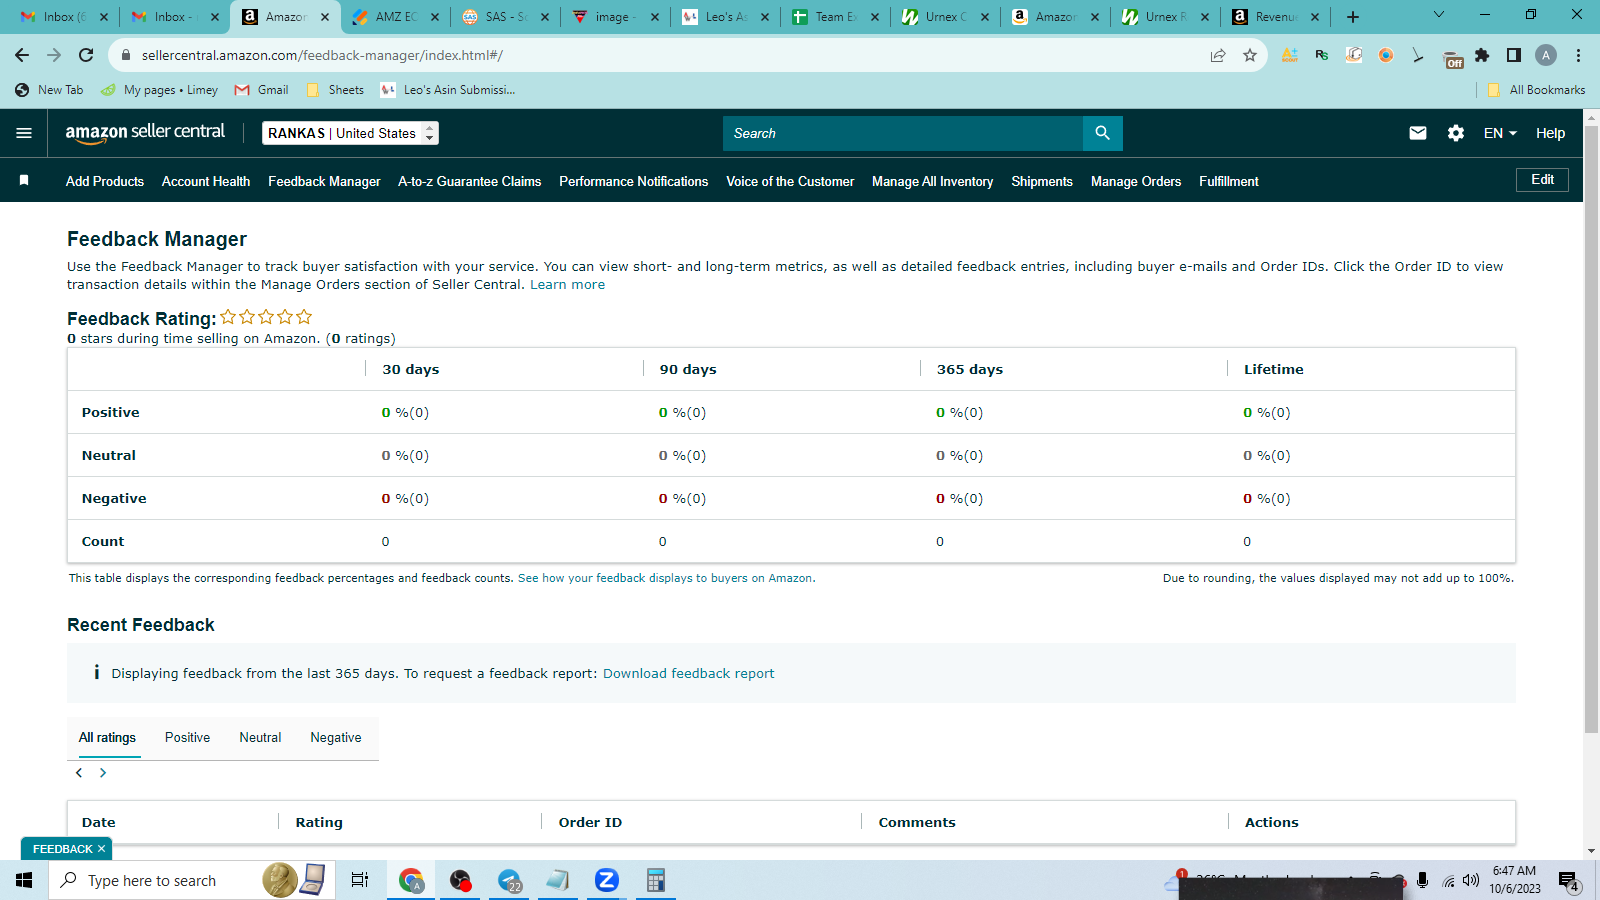This screenshot has height=900, width=1600.
Task: Open the Zalo taskbar icon
Action: click(x=606, y=880)
